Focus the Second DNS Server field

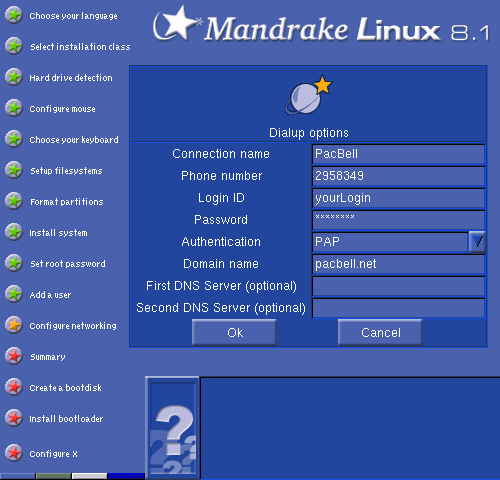tap(398, 308)
